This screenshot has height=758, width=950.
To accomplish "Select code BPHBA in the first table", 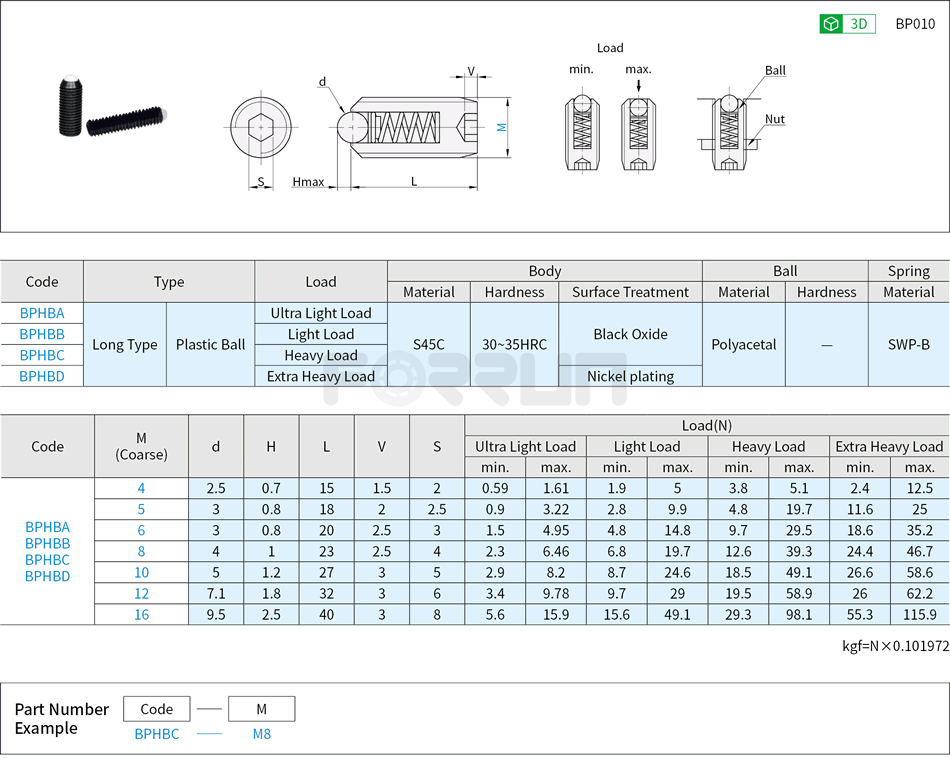I will 41,313.
